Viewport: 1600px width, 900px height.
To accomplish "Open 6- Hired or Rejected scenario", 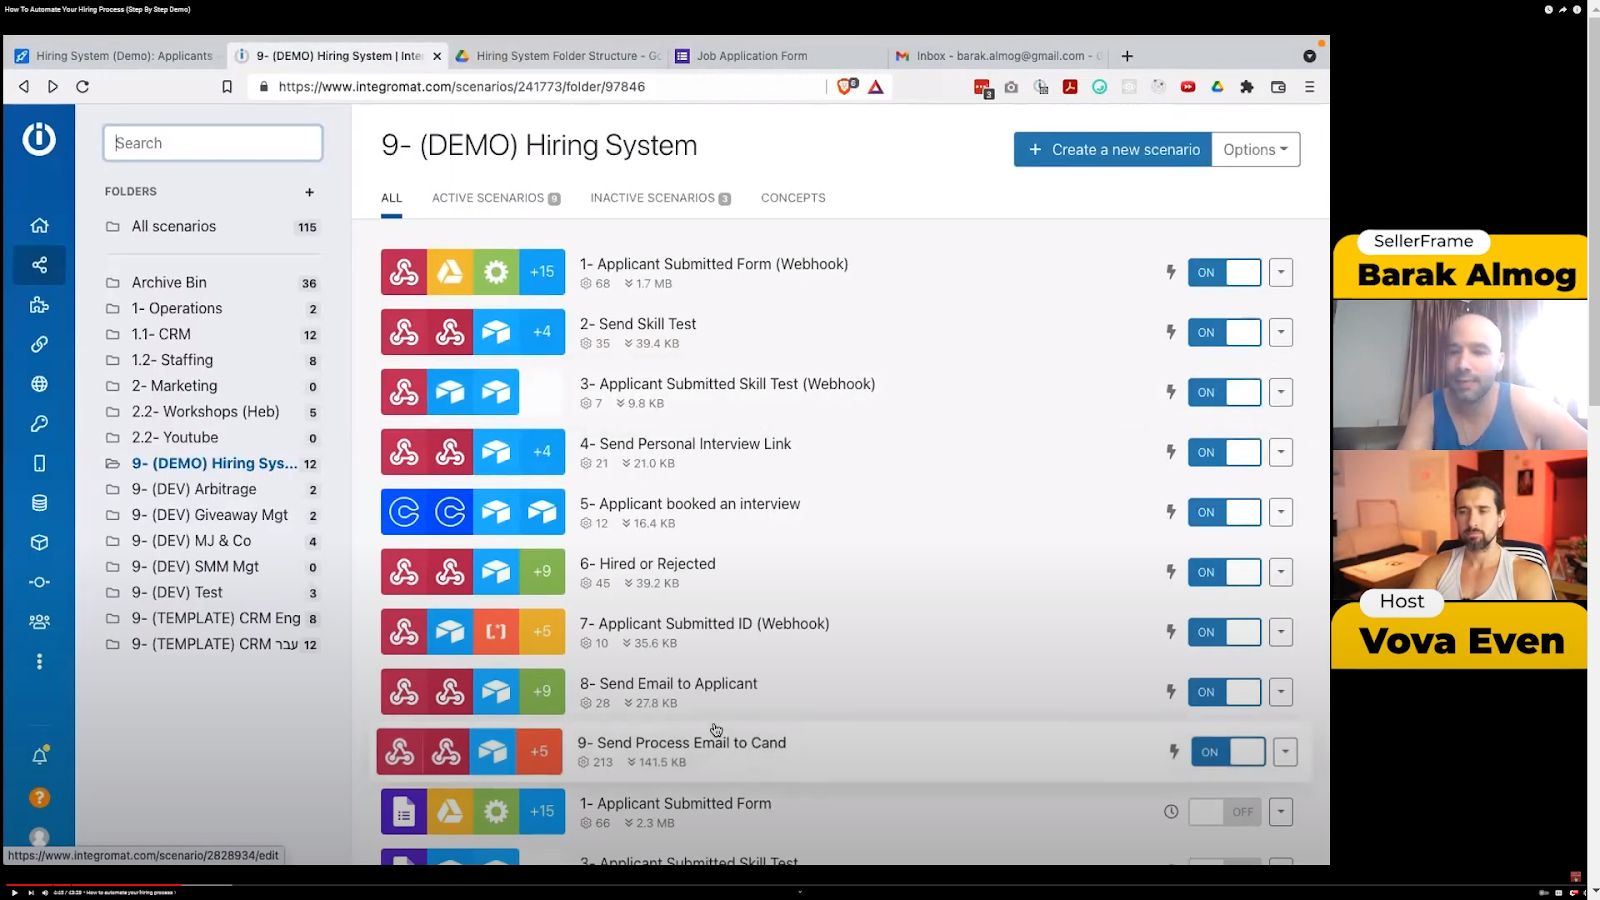I will (647, 564).
